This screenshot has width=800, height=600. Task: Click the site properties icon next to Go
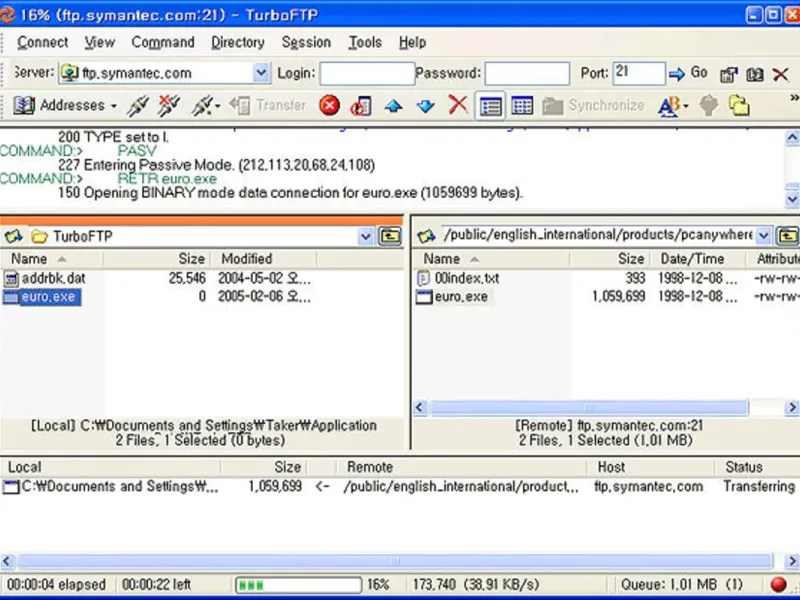tap(729, 74)
